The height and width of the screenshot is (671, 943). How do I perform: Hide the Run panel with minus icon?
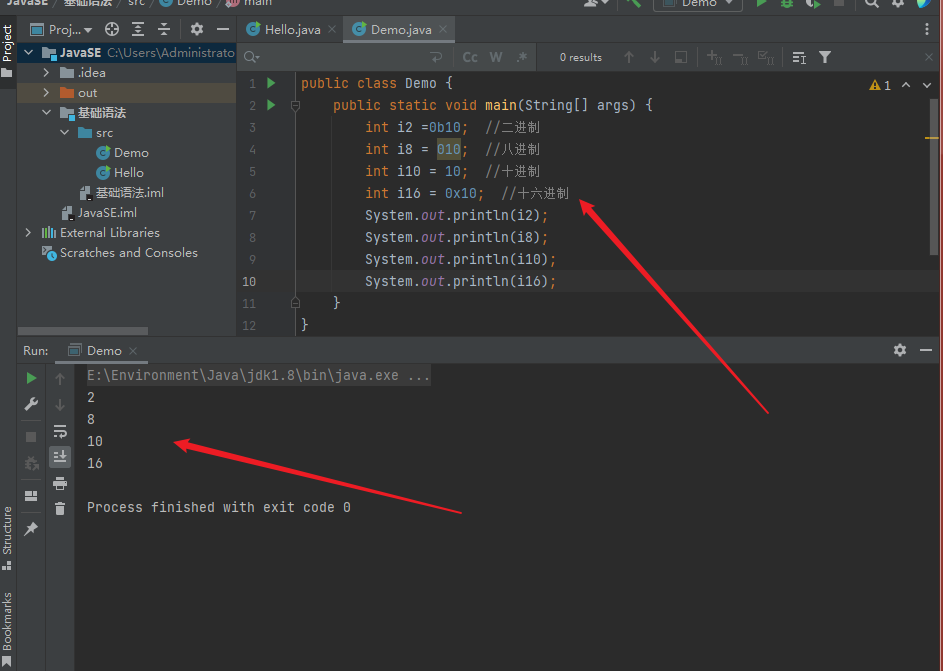coord(926,350)
